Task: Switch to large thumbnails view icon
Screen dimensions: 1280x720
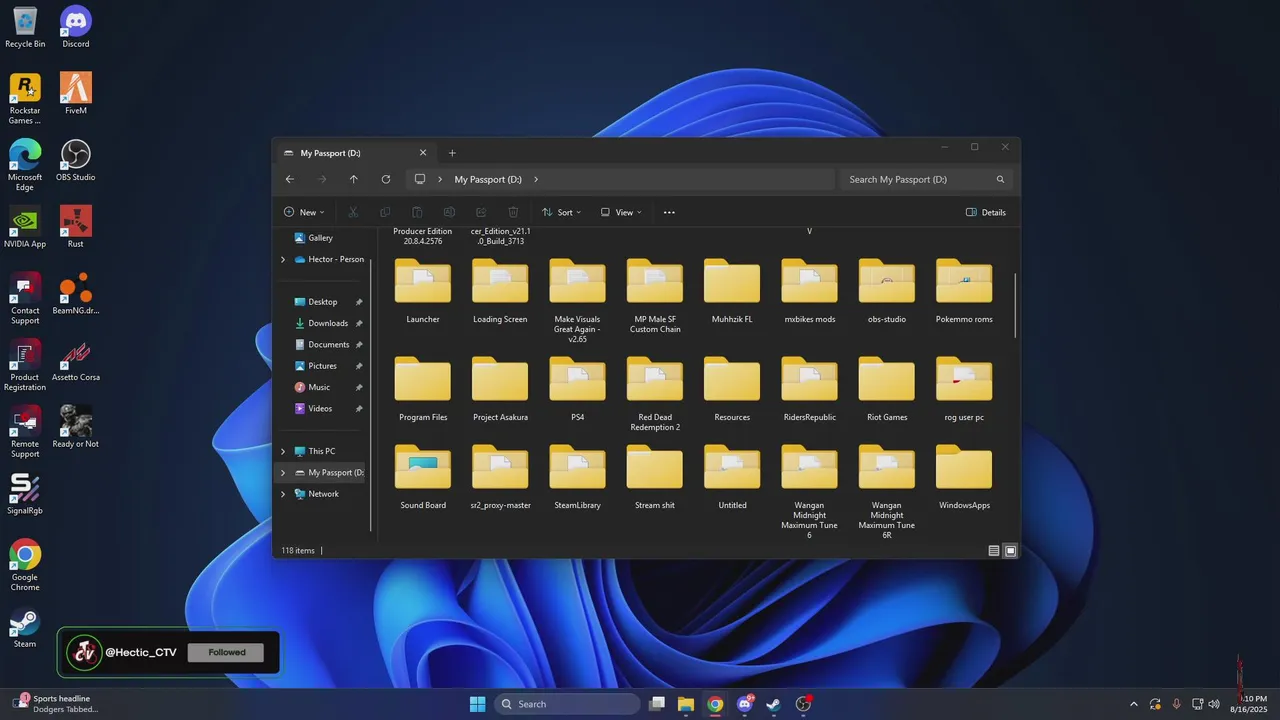Action: point(1011,551)
